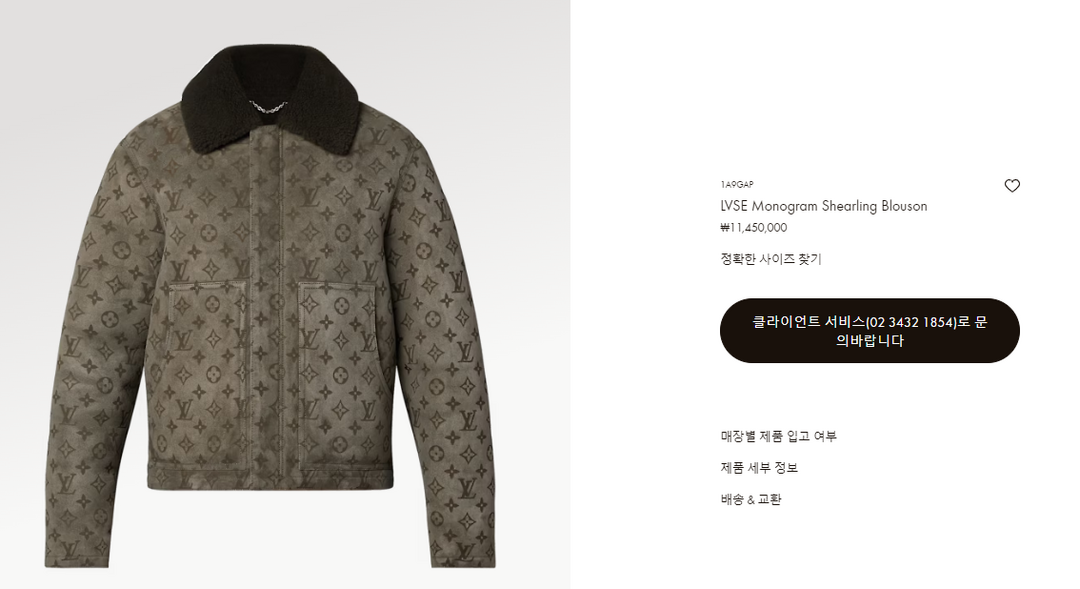Click the product code 1A9GAP

pyautogui.click(x=737, y=185)
